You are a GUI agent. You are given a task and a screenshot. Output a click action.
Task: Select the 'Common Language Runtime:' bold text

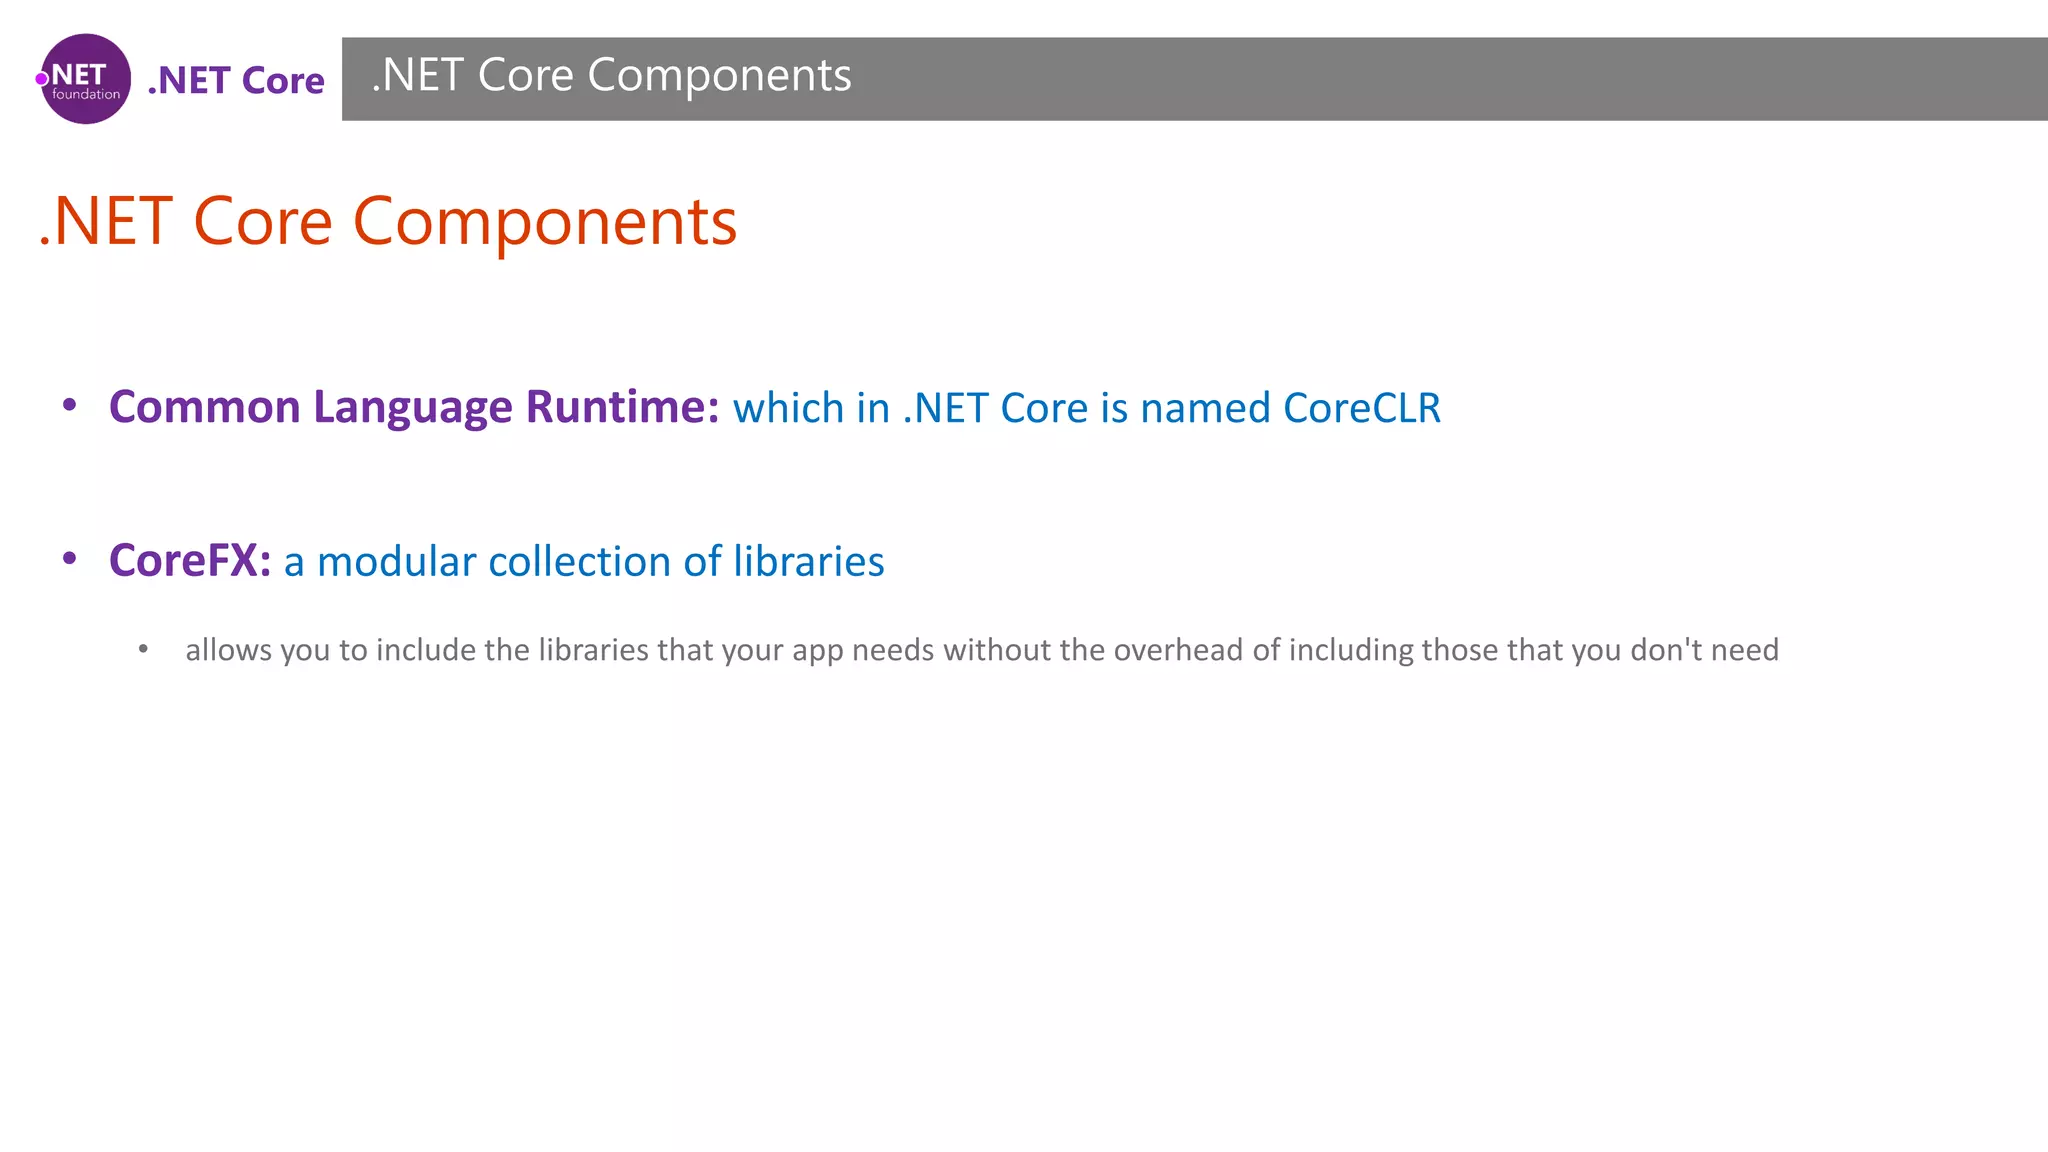[x=414, y=407]
